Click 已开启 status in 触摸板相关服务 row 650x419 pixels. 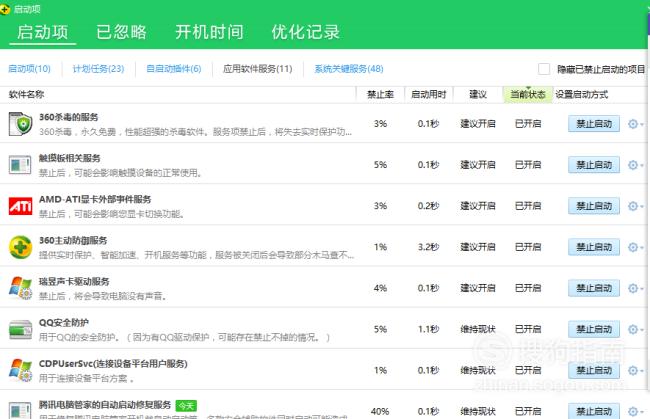coord(528,165)
